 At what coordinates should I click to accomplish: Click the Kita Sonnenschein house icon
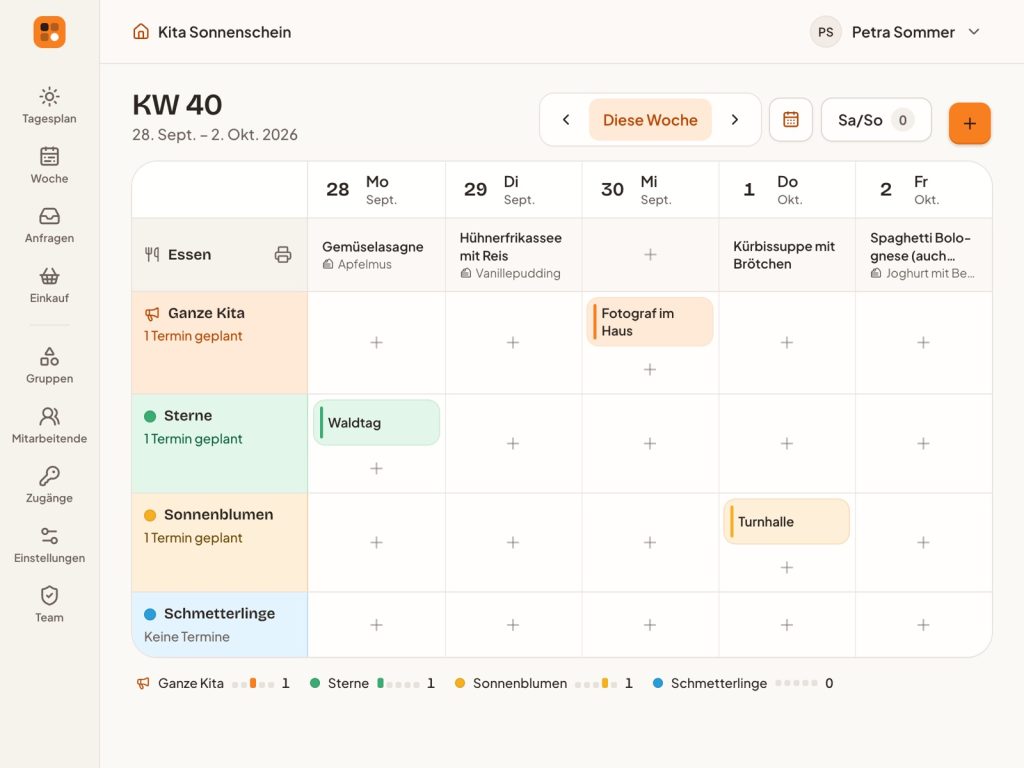coord(140,31)
